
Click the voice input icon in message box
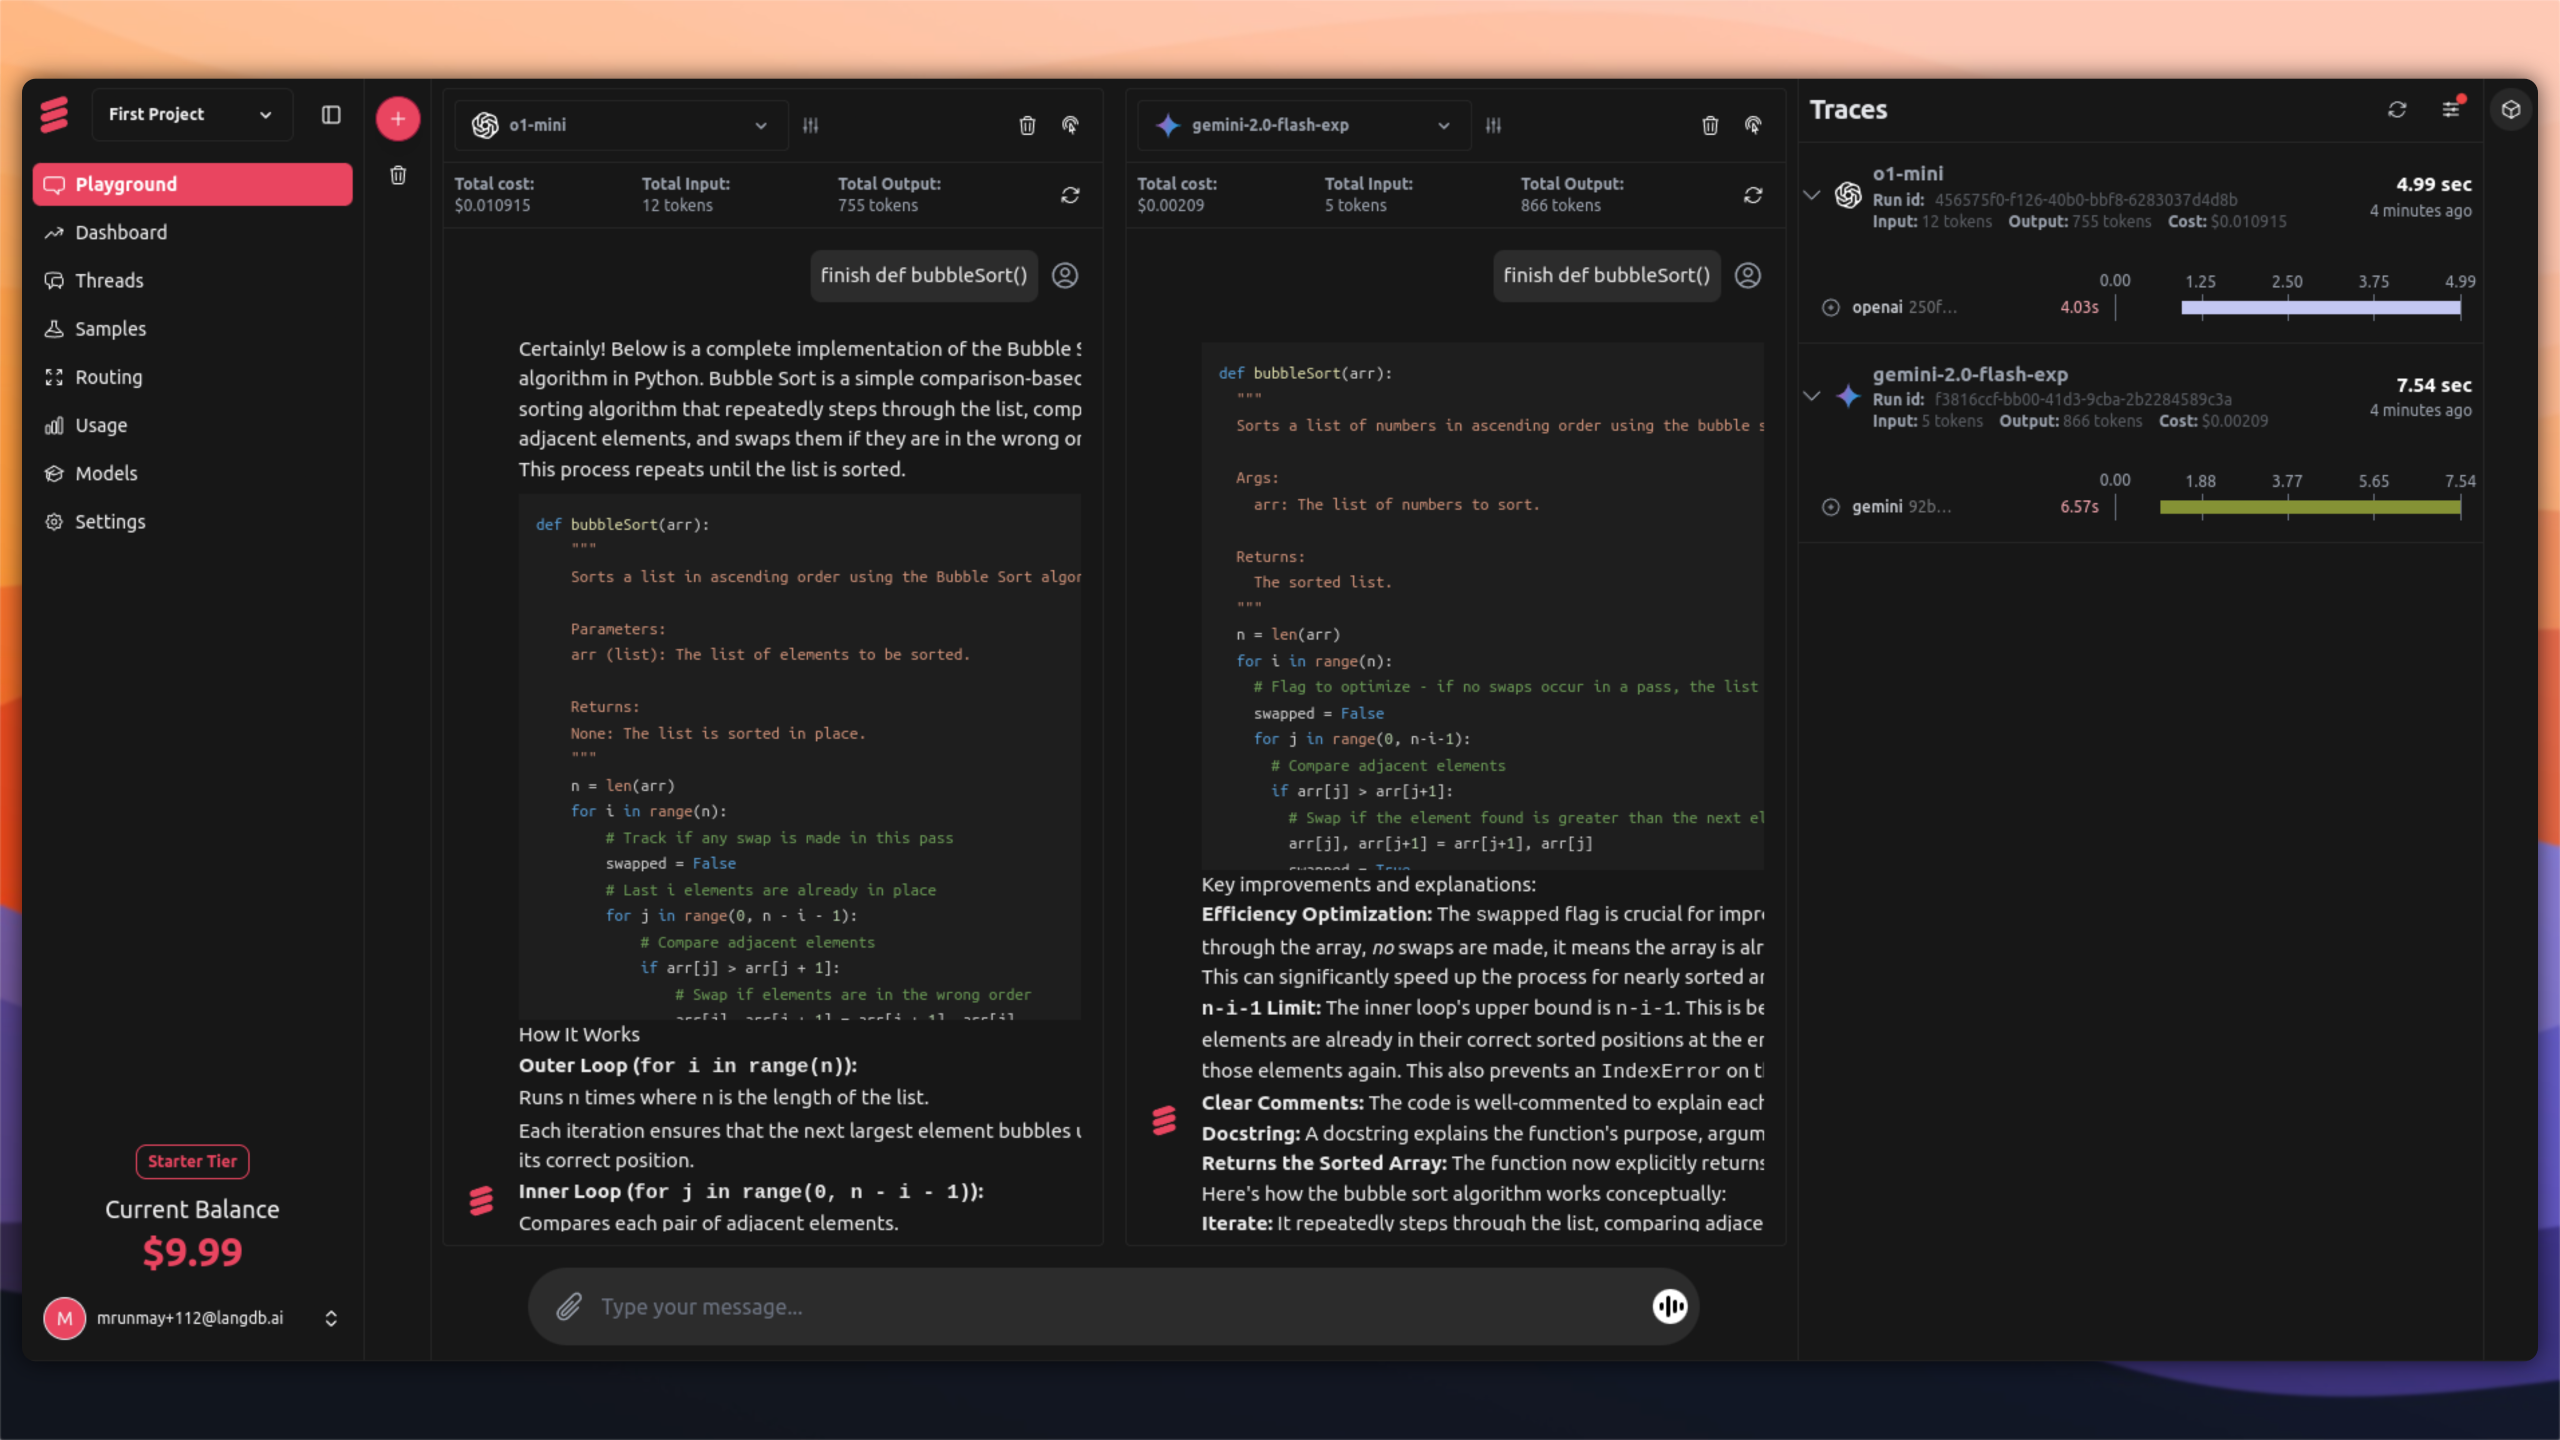(1669, 1306)
